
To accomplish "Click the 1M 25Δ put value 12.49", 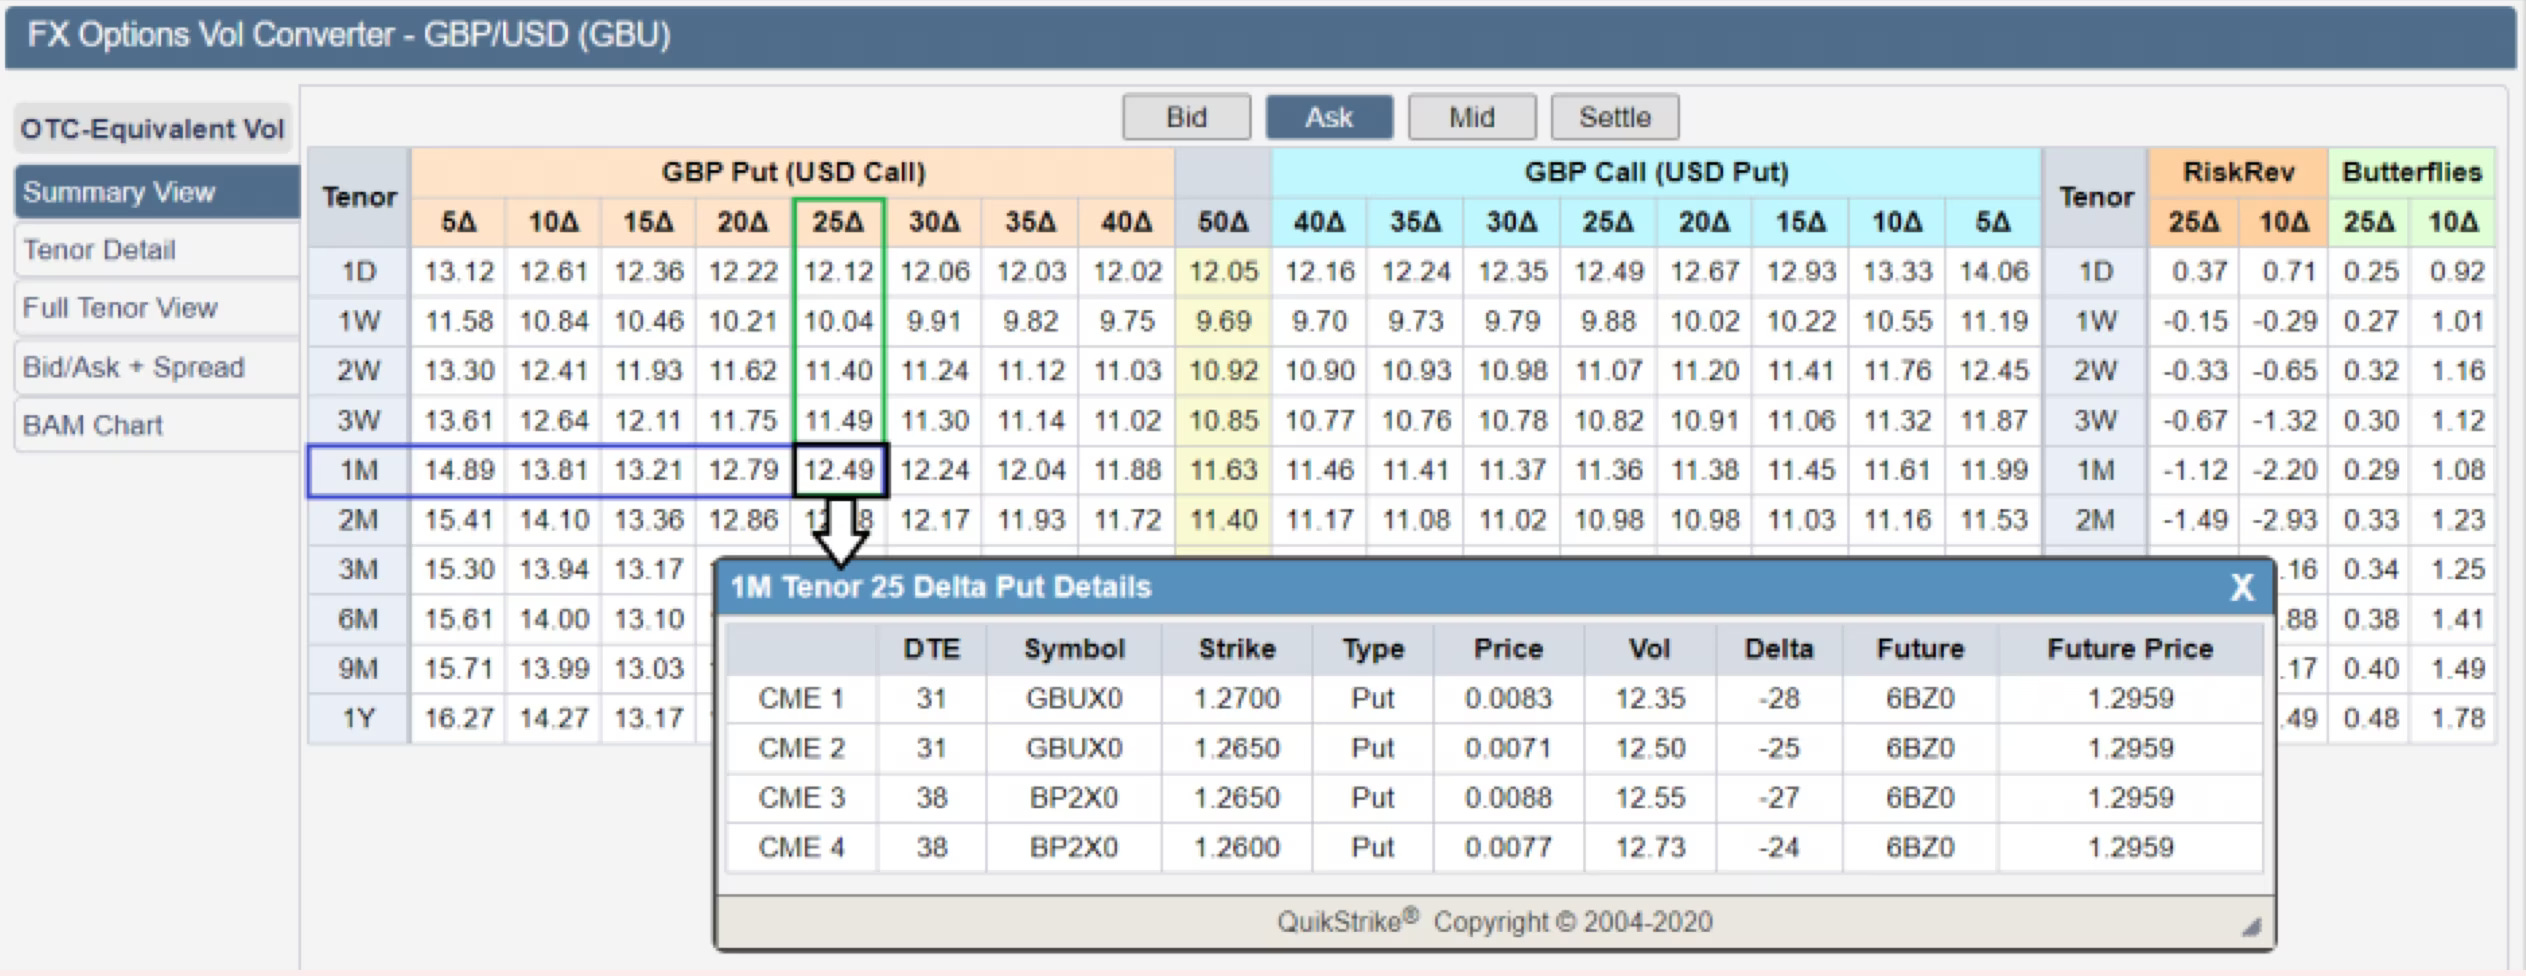I will point(839,470).
